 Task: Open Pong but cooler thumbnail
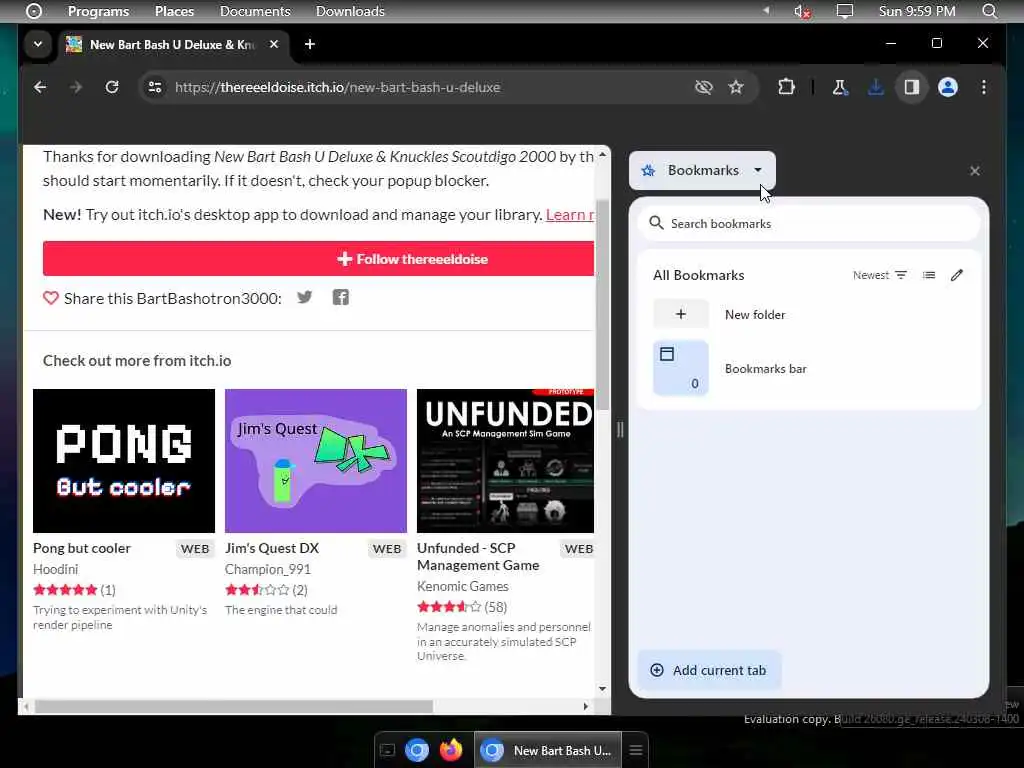pyautogui.click(x=123, y=461)
